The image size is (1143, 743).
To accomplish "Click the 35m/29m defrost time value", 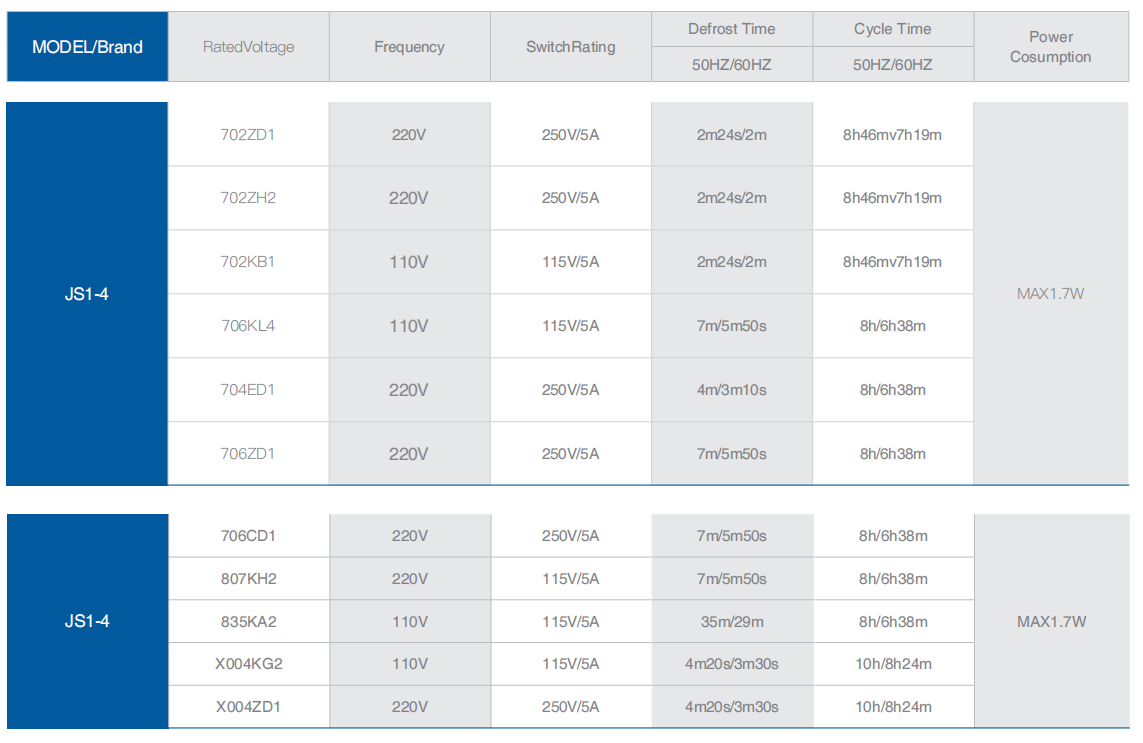I will [731, 622].
